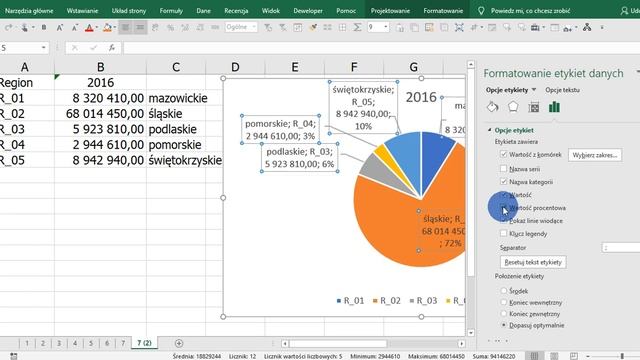Click the zoom slider handle in status bar
Screen dimensions: 640x360
tap(622, 356)
